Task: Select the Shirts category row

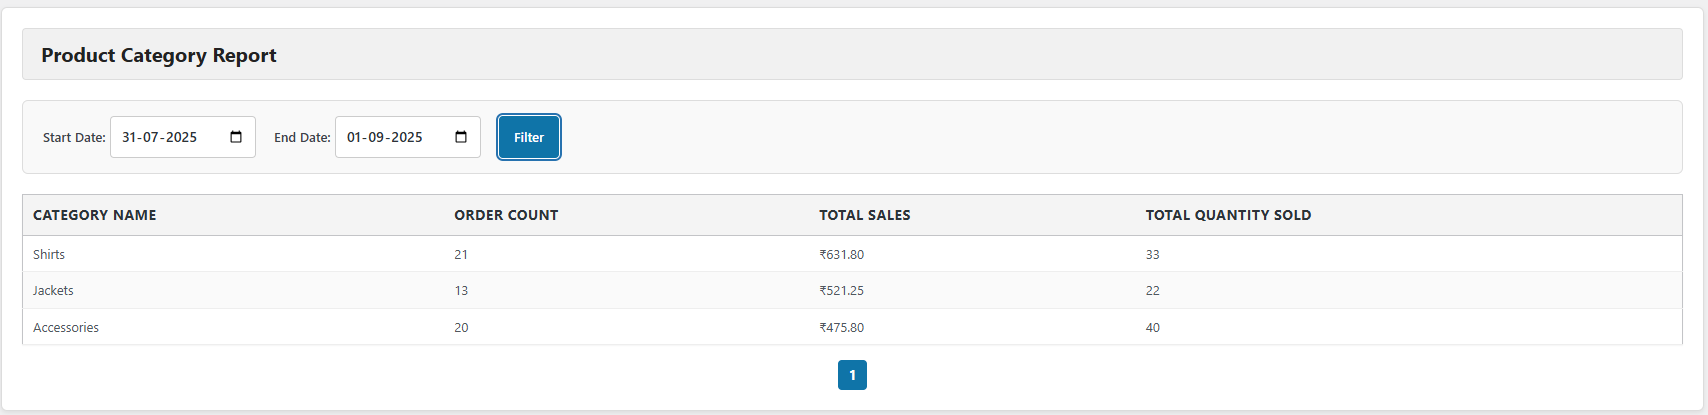Action: 852,254
